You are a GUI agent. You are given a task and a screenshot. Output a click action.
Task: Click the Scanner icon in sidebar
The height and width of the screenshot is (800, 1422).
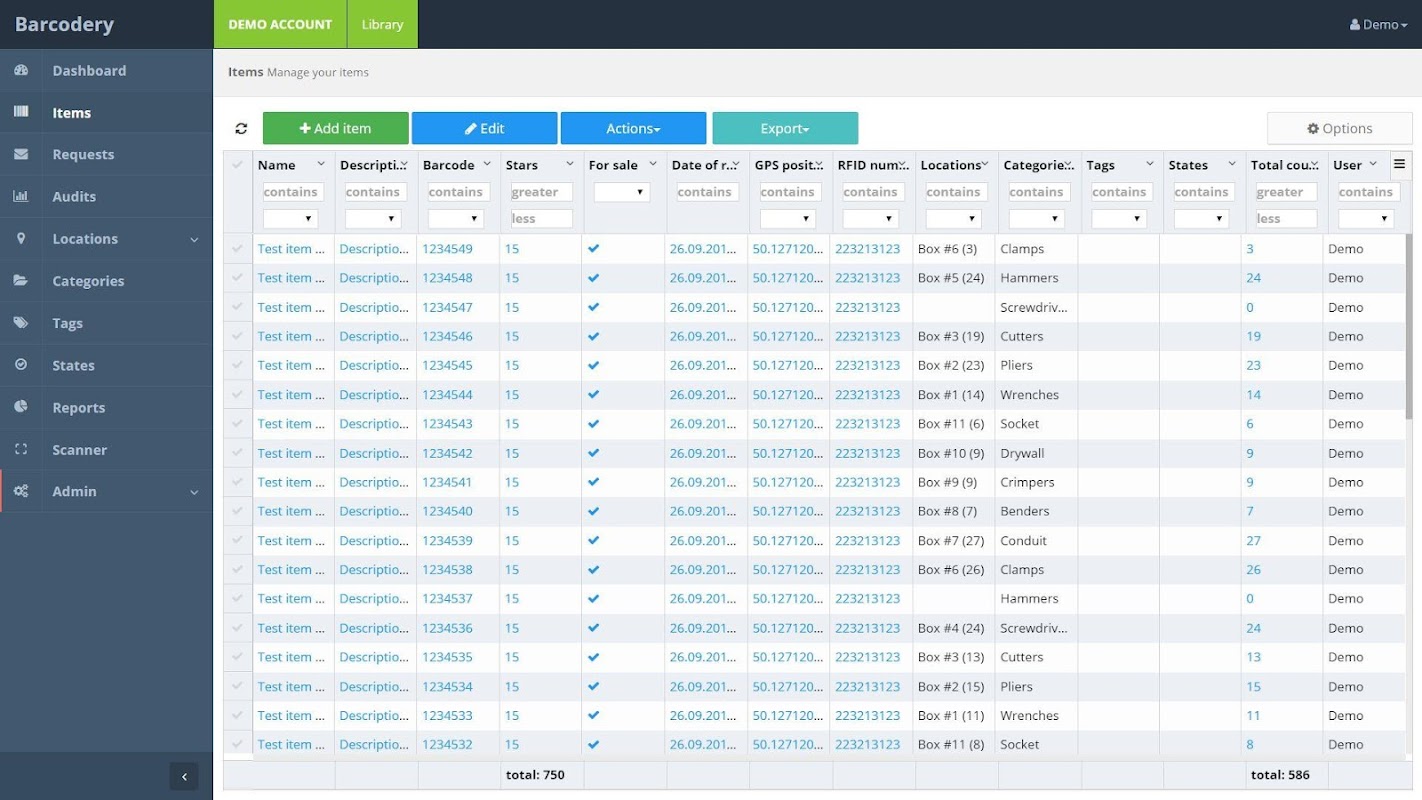point(21,450)
